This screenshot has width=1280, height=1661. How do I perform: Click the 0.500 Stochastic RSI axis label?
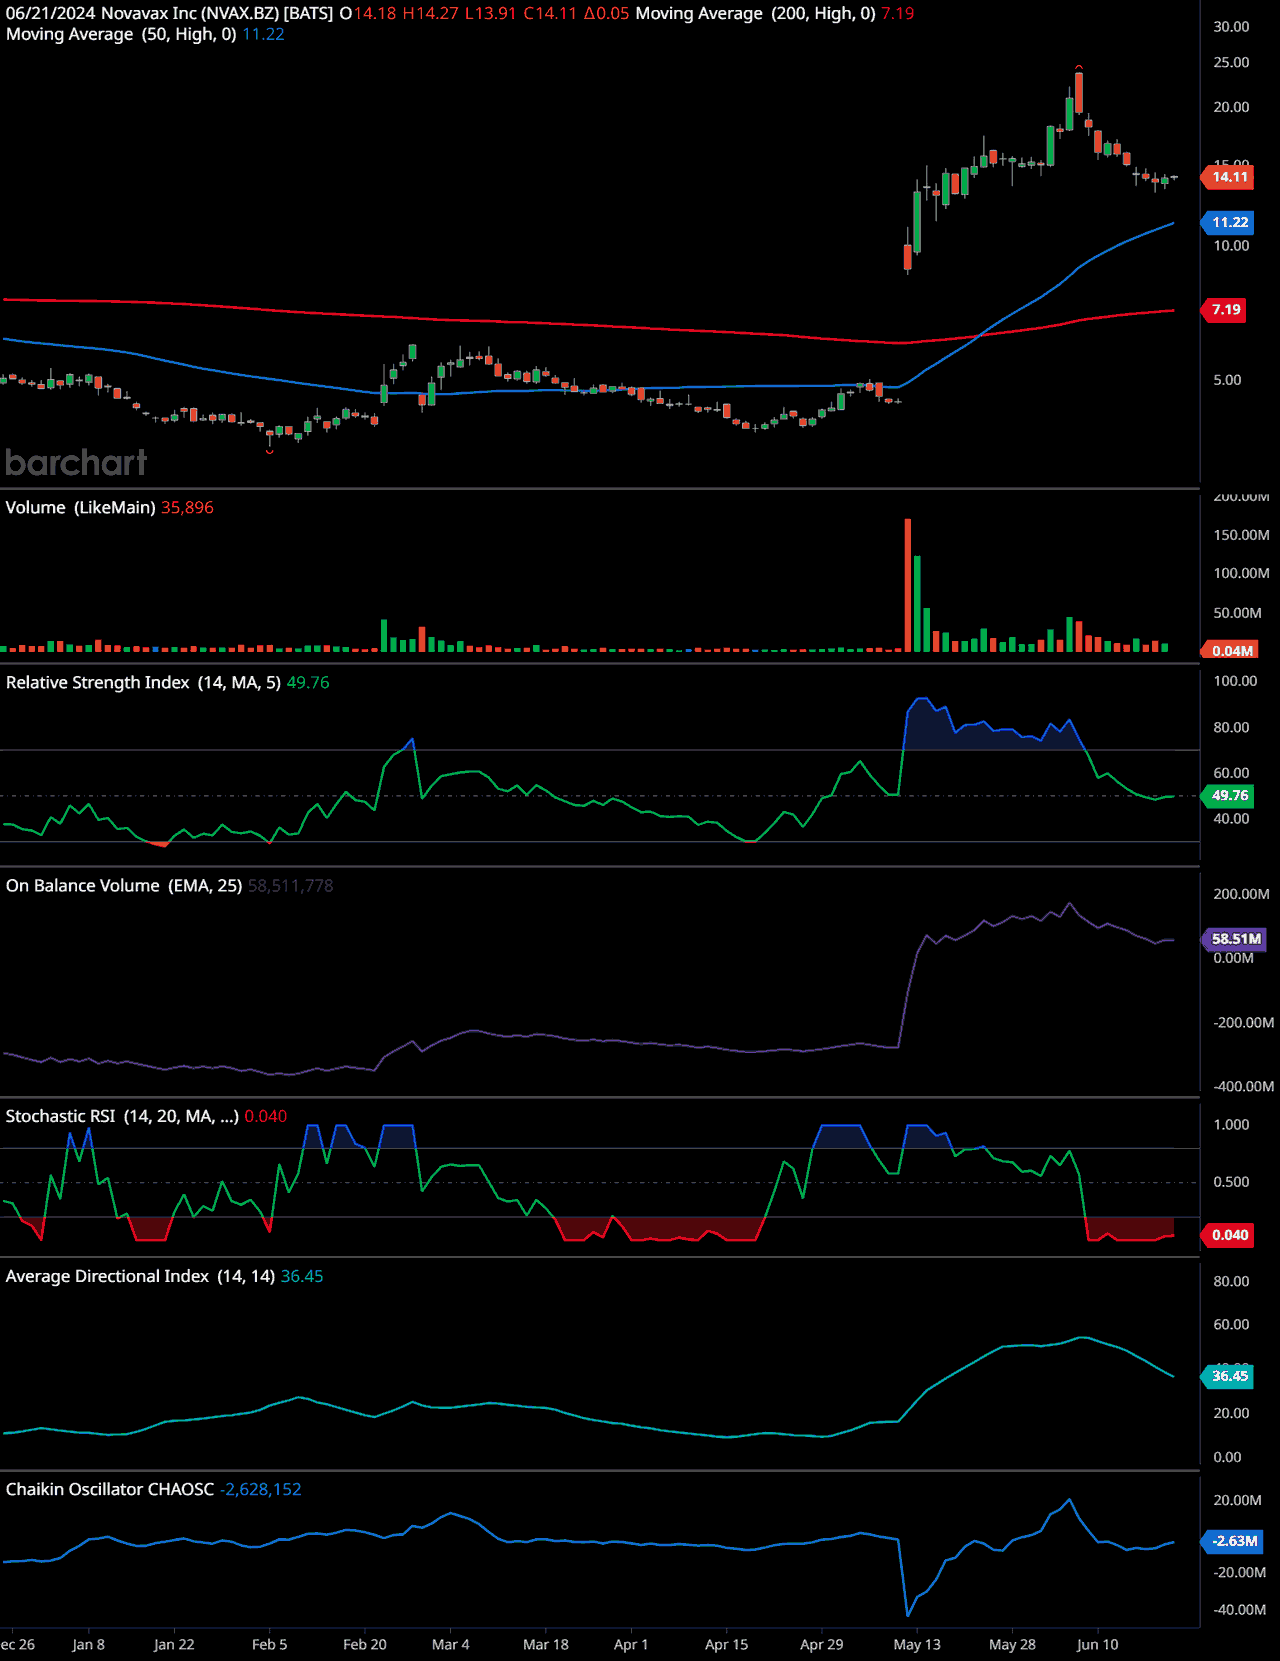(1231, 1182)
